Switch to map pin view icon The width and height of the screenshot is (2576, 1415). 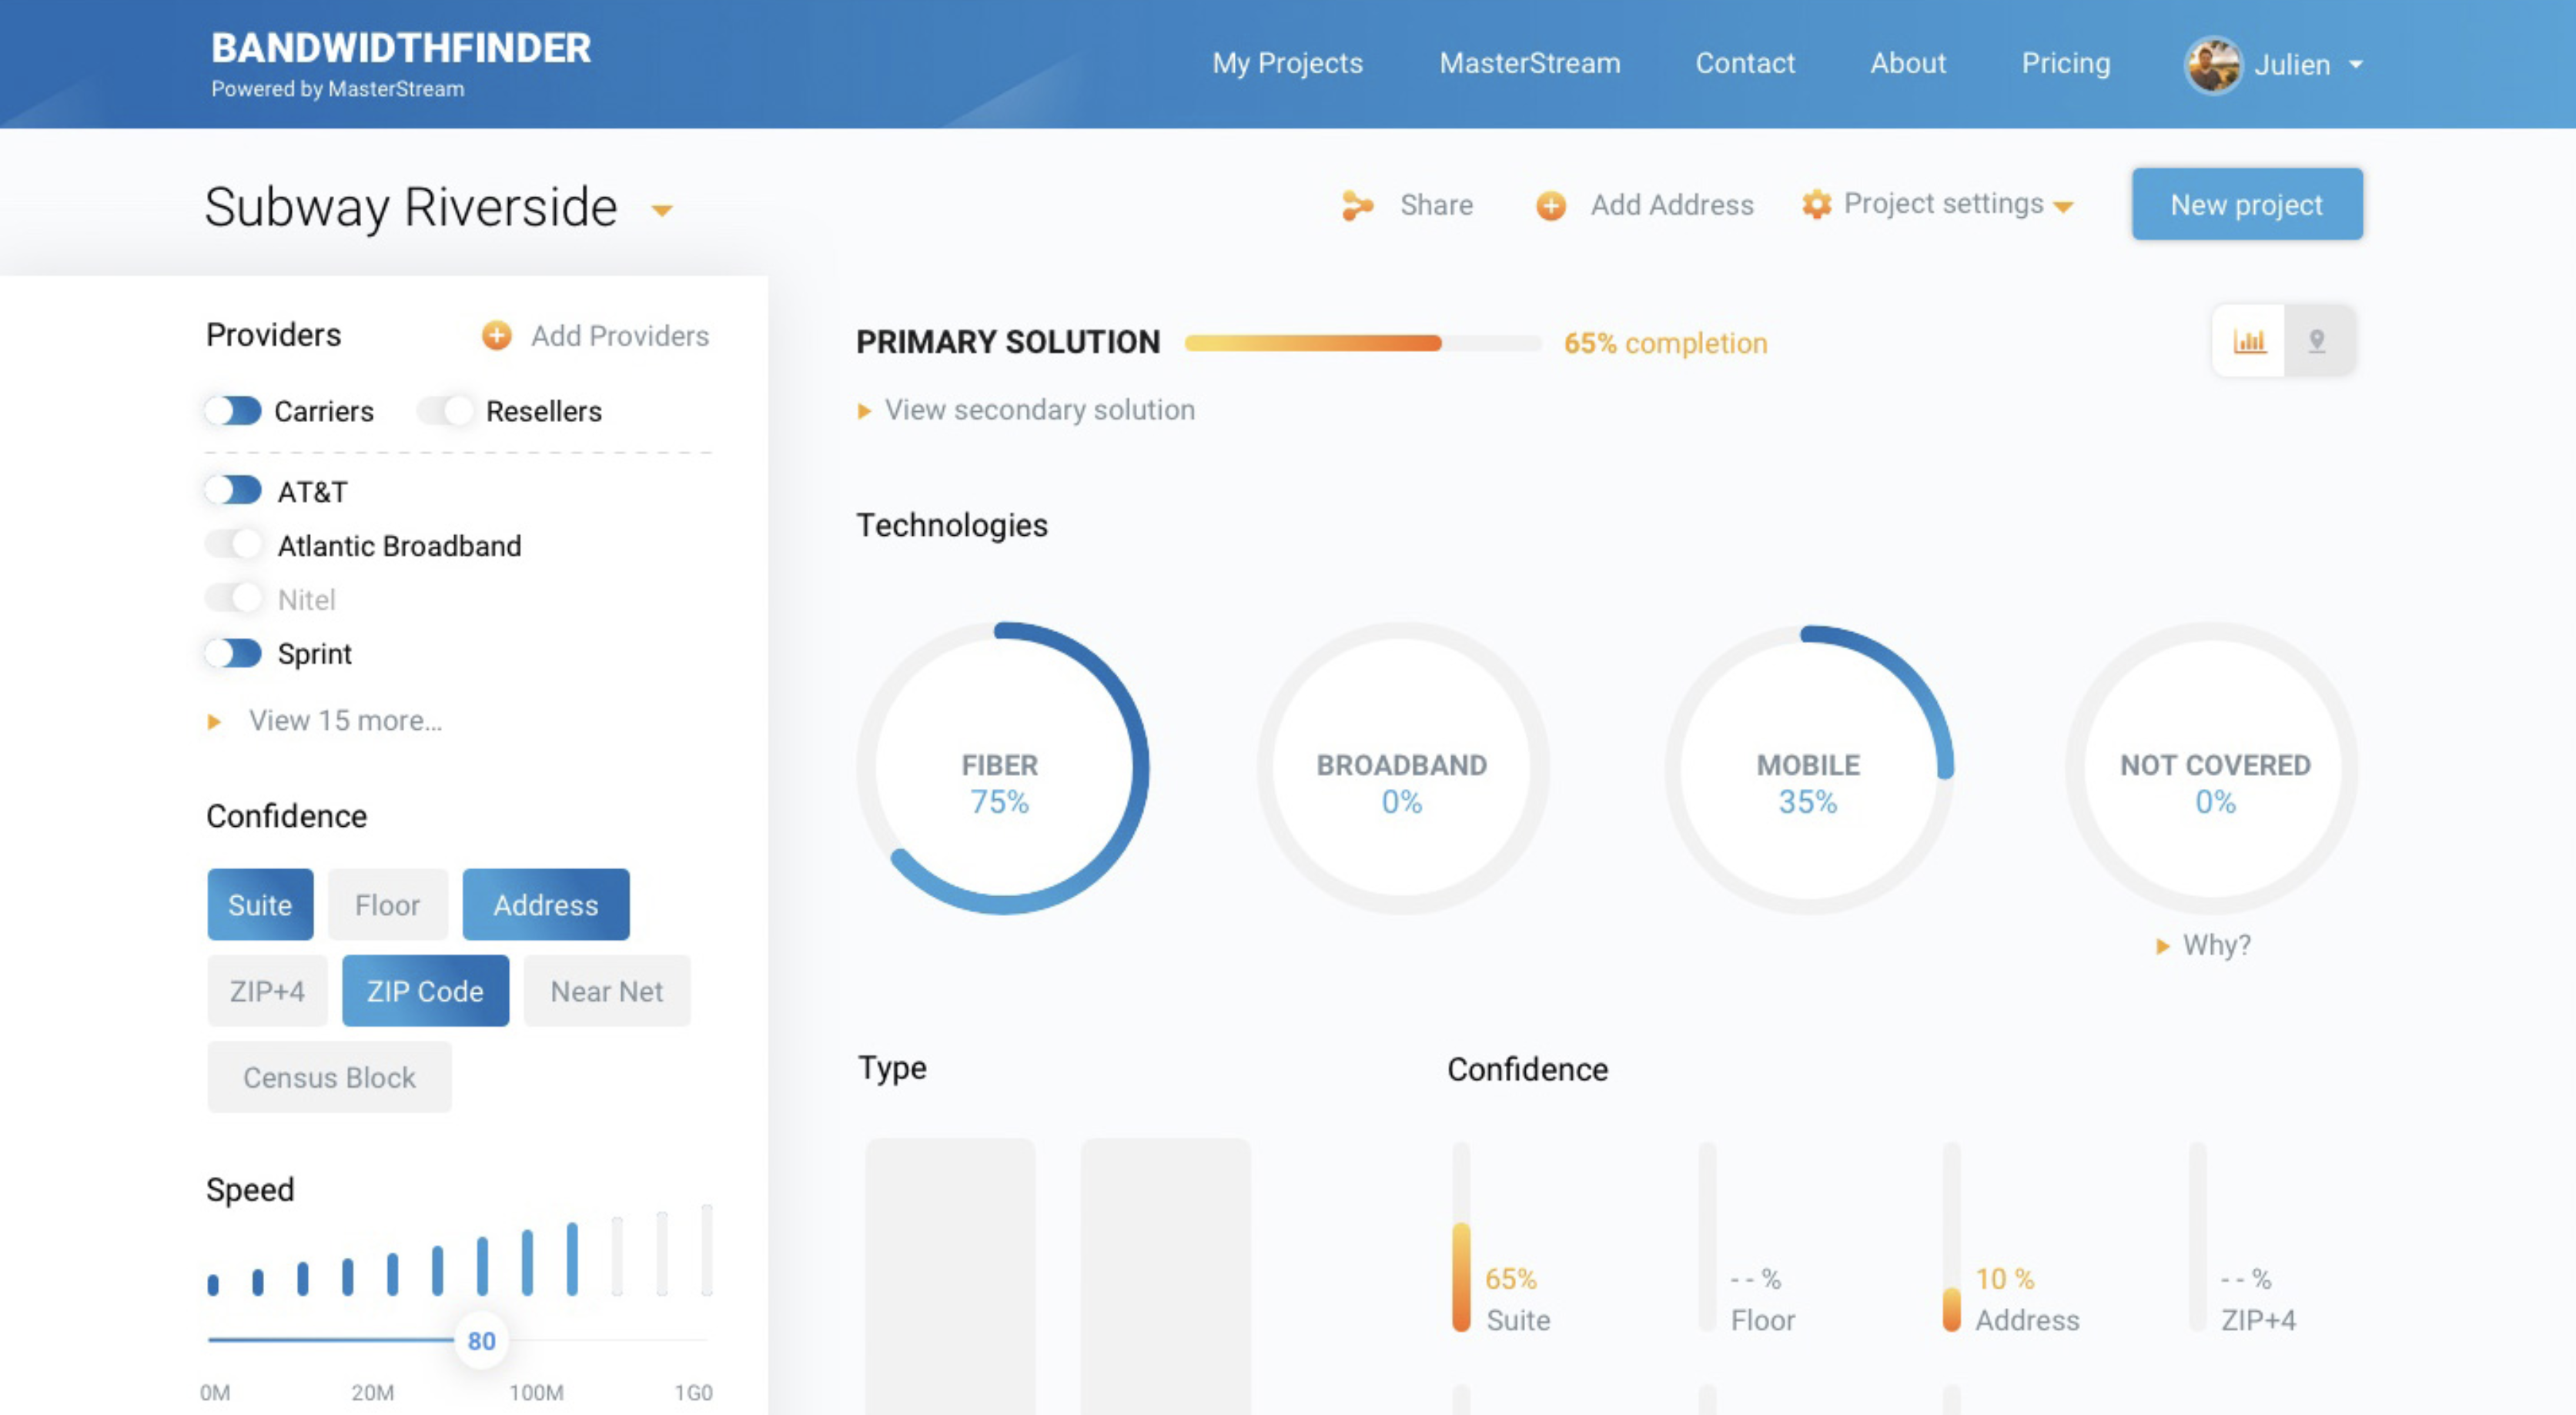tap(2317, 341)
